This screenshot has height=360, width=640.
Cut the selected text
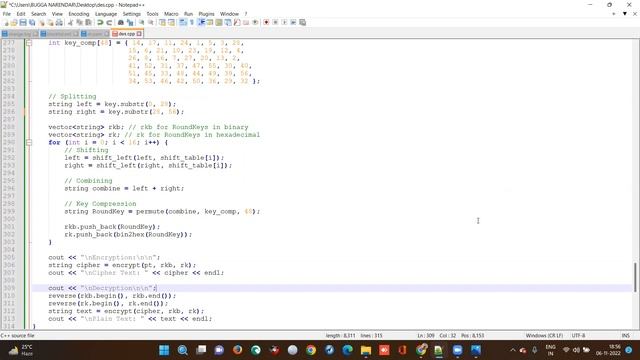click(70, 22)
